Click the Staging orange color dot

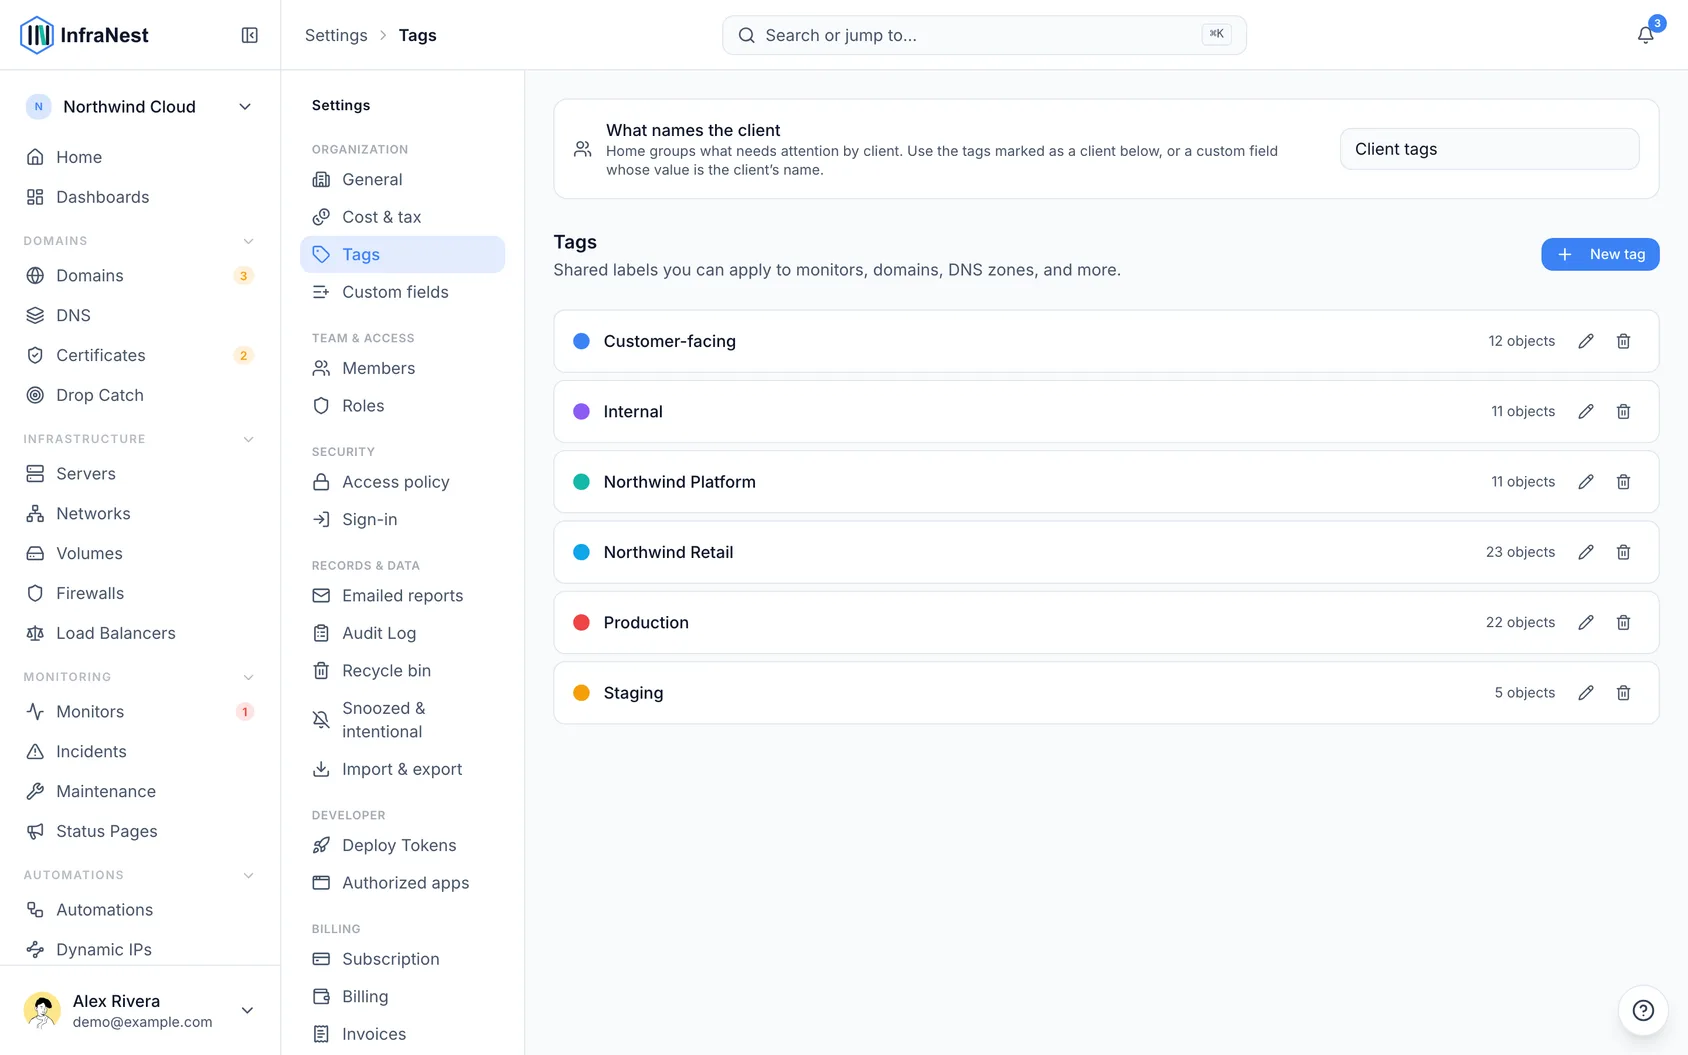point(581,693)
